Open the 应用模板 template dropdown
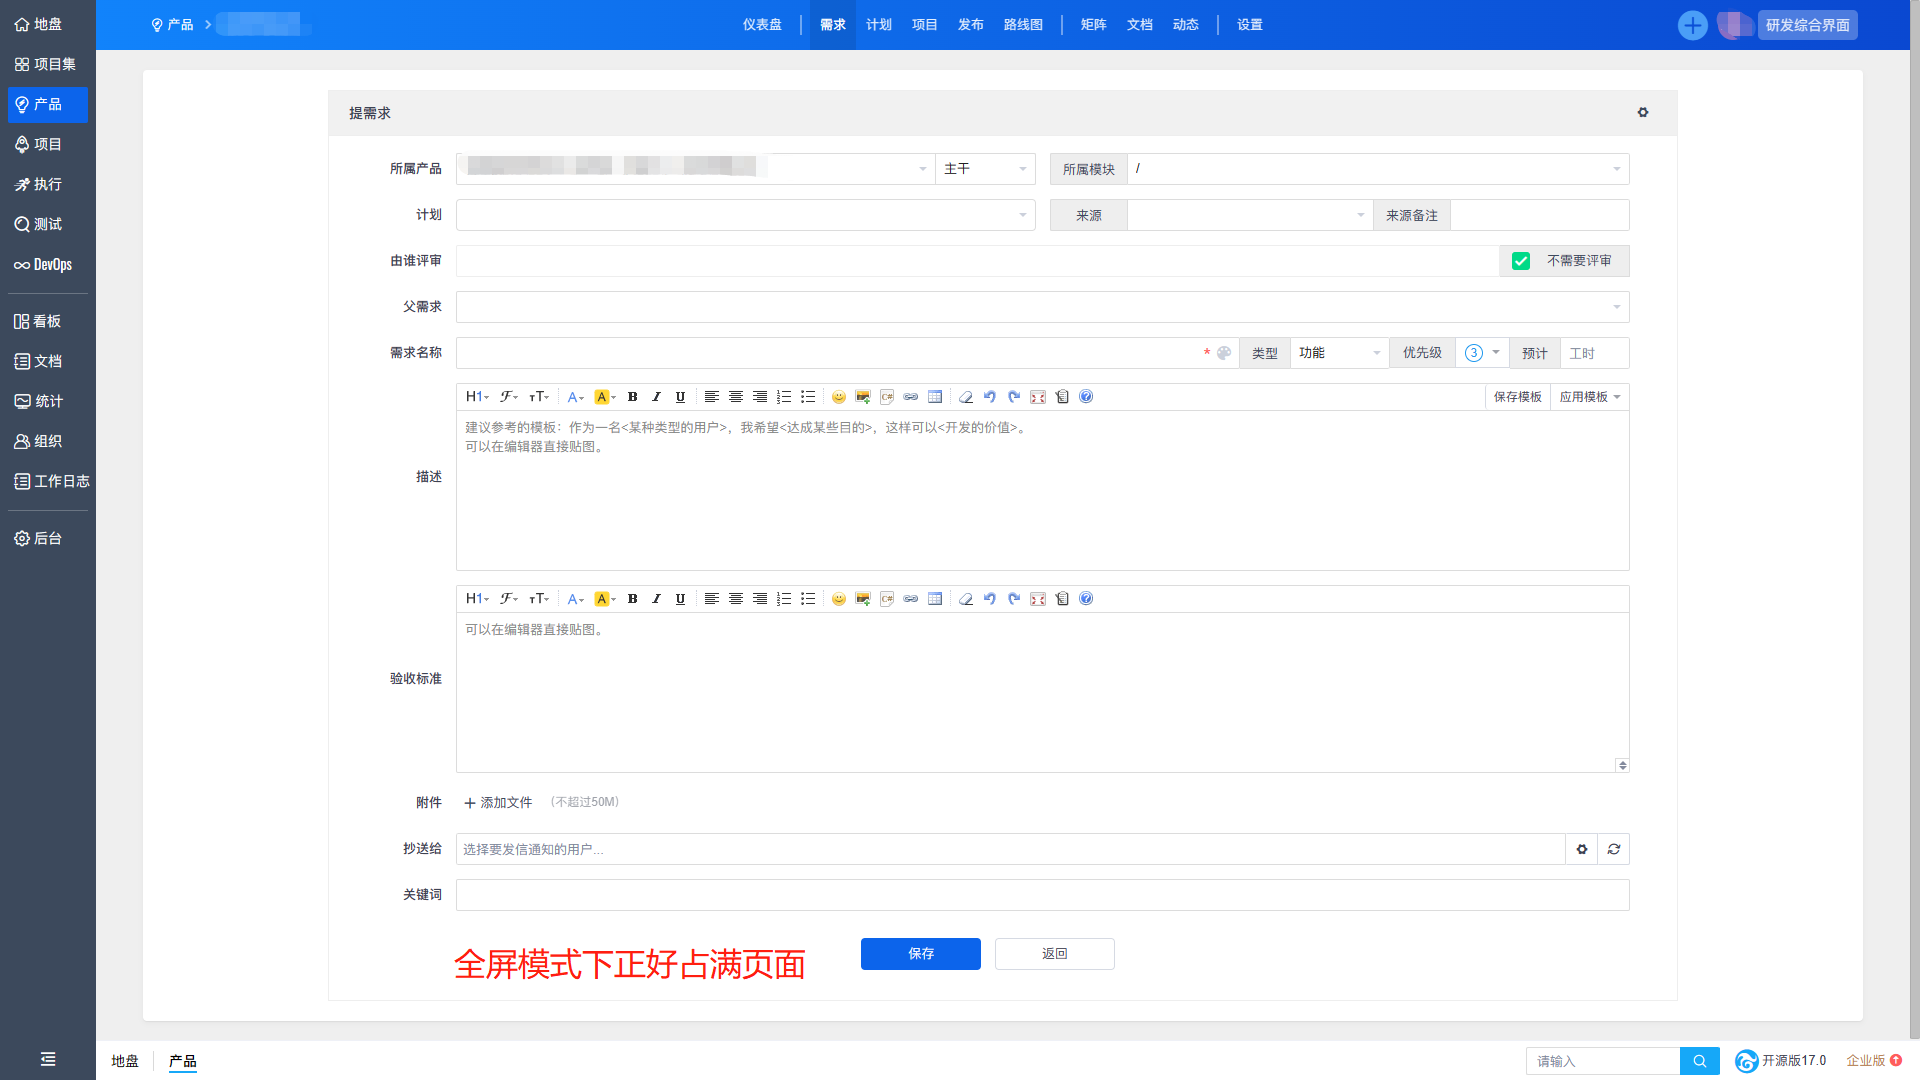This screenshot has height=1080, width=1920. tap(1589, 397)
